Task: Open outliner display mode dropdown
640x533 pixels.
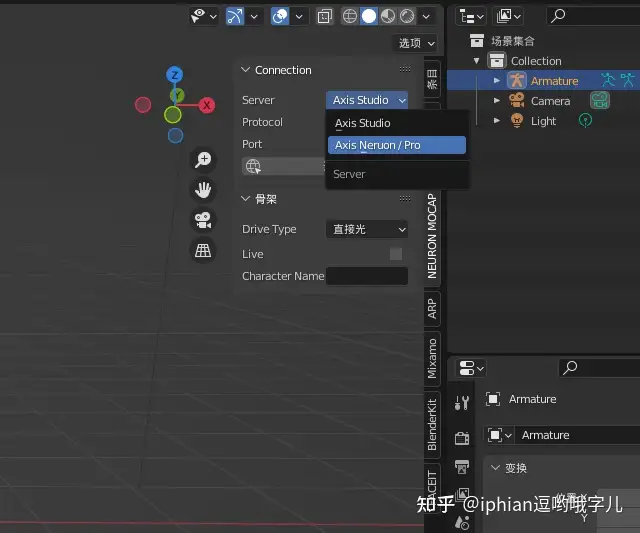Action: (471, 17)
